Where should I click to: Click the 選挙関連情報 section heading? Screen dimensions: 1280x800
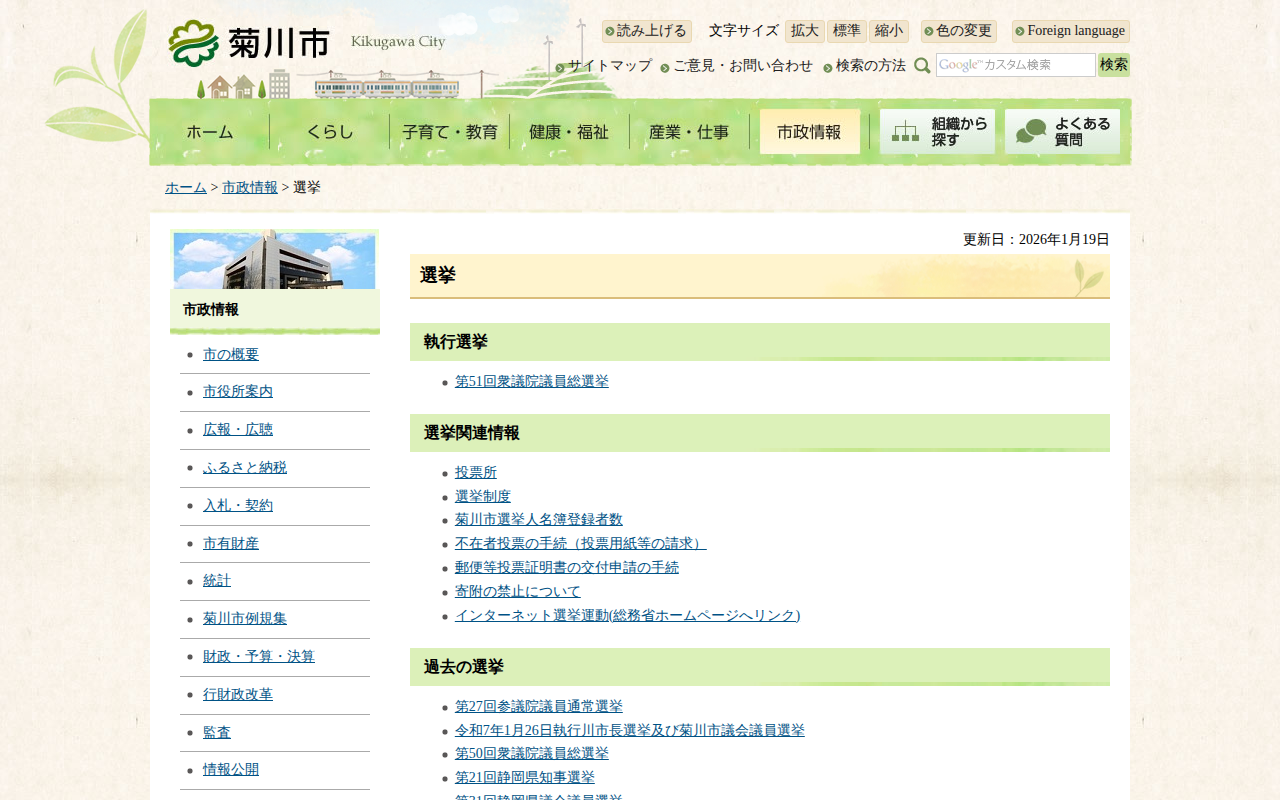pyautogui.click(x=760, y=433)
